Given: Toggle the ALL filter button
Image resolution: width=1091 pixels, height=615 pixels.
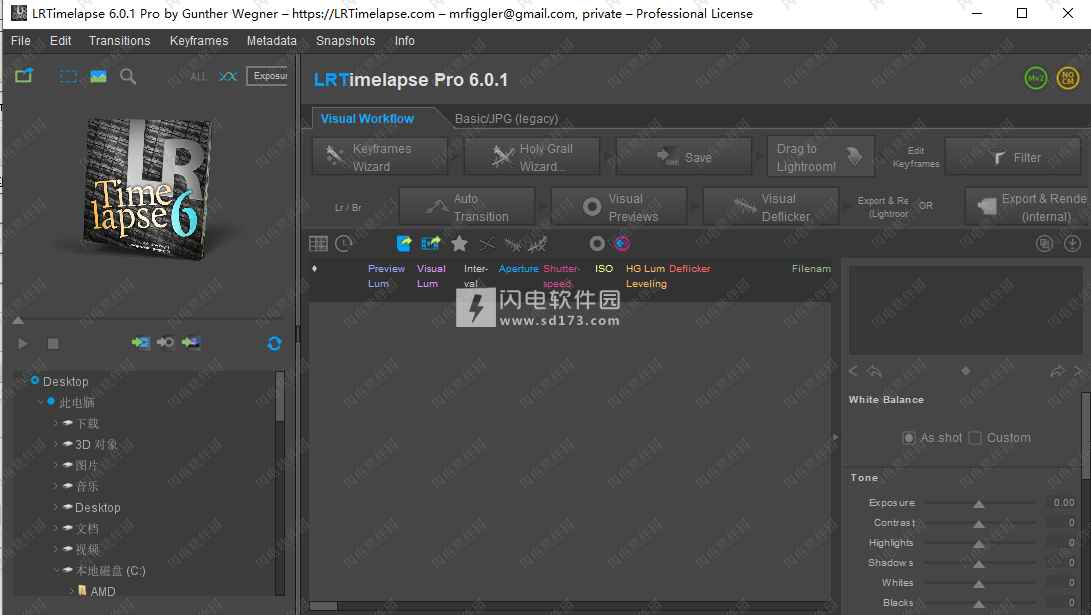Looking at the screenshot, I should (x=198, y=77).
